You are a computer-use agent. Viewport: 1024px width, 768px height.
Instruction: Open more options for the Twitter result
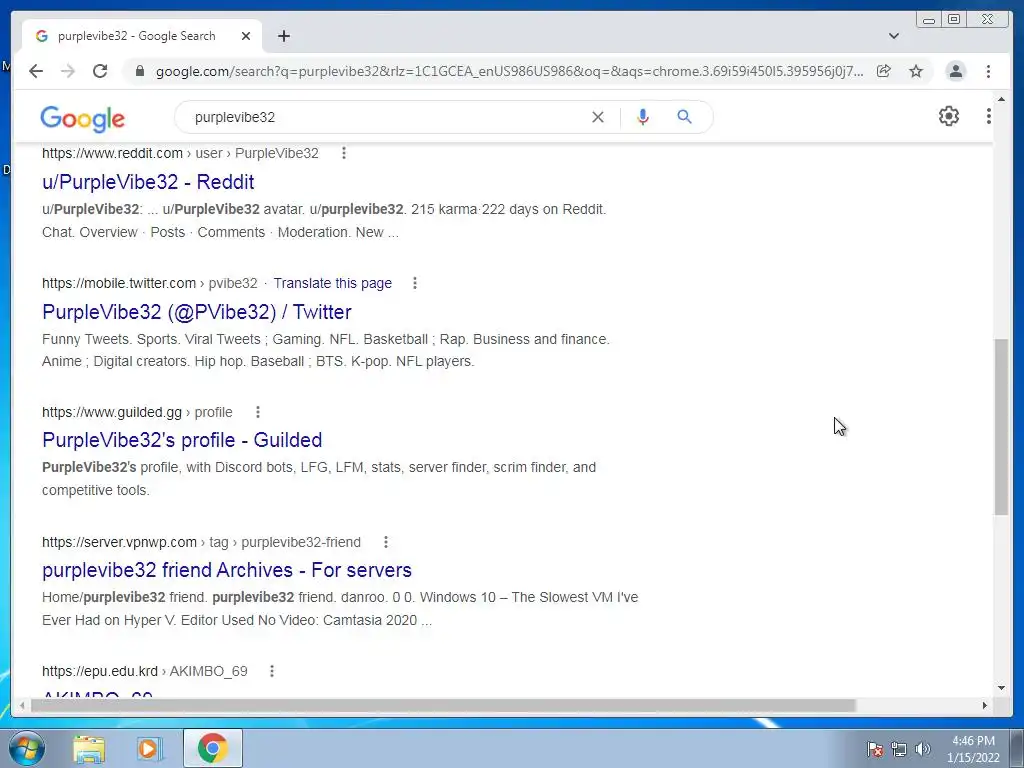[x=415, y=283]
